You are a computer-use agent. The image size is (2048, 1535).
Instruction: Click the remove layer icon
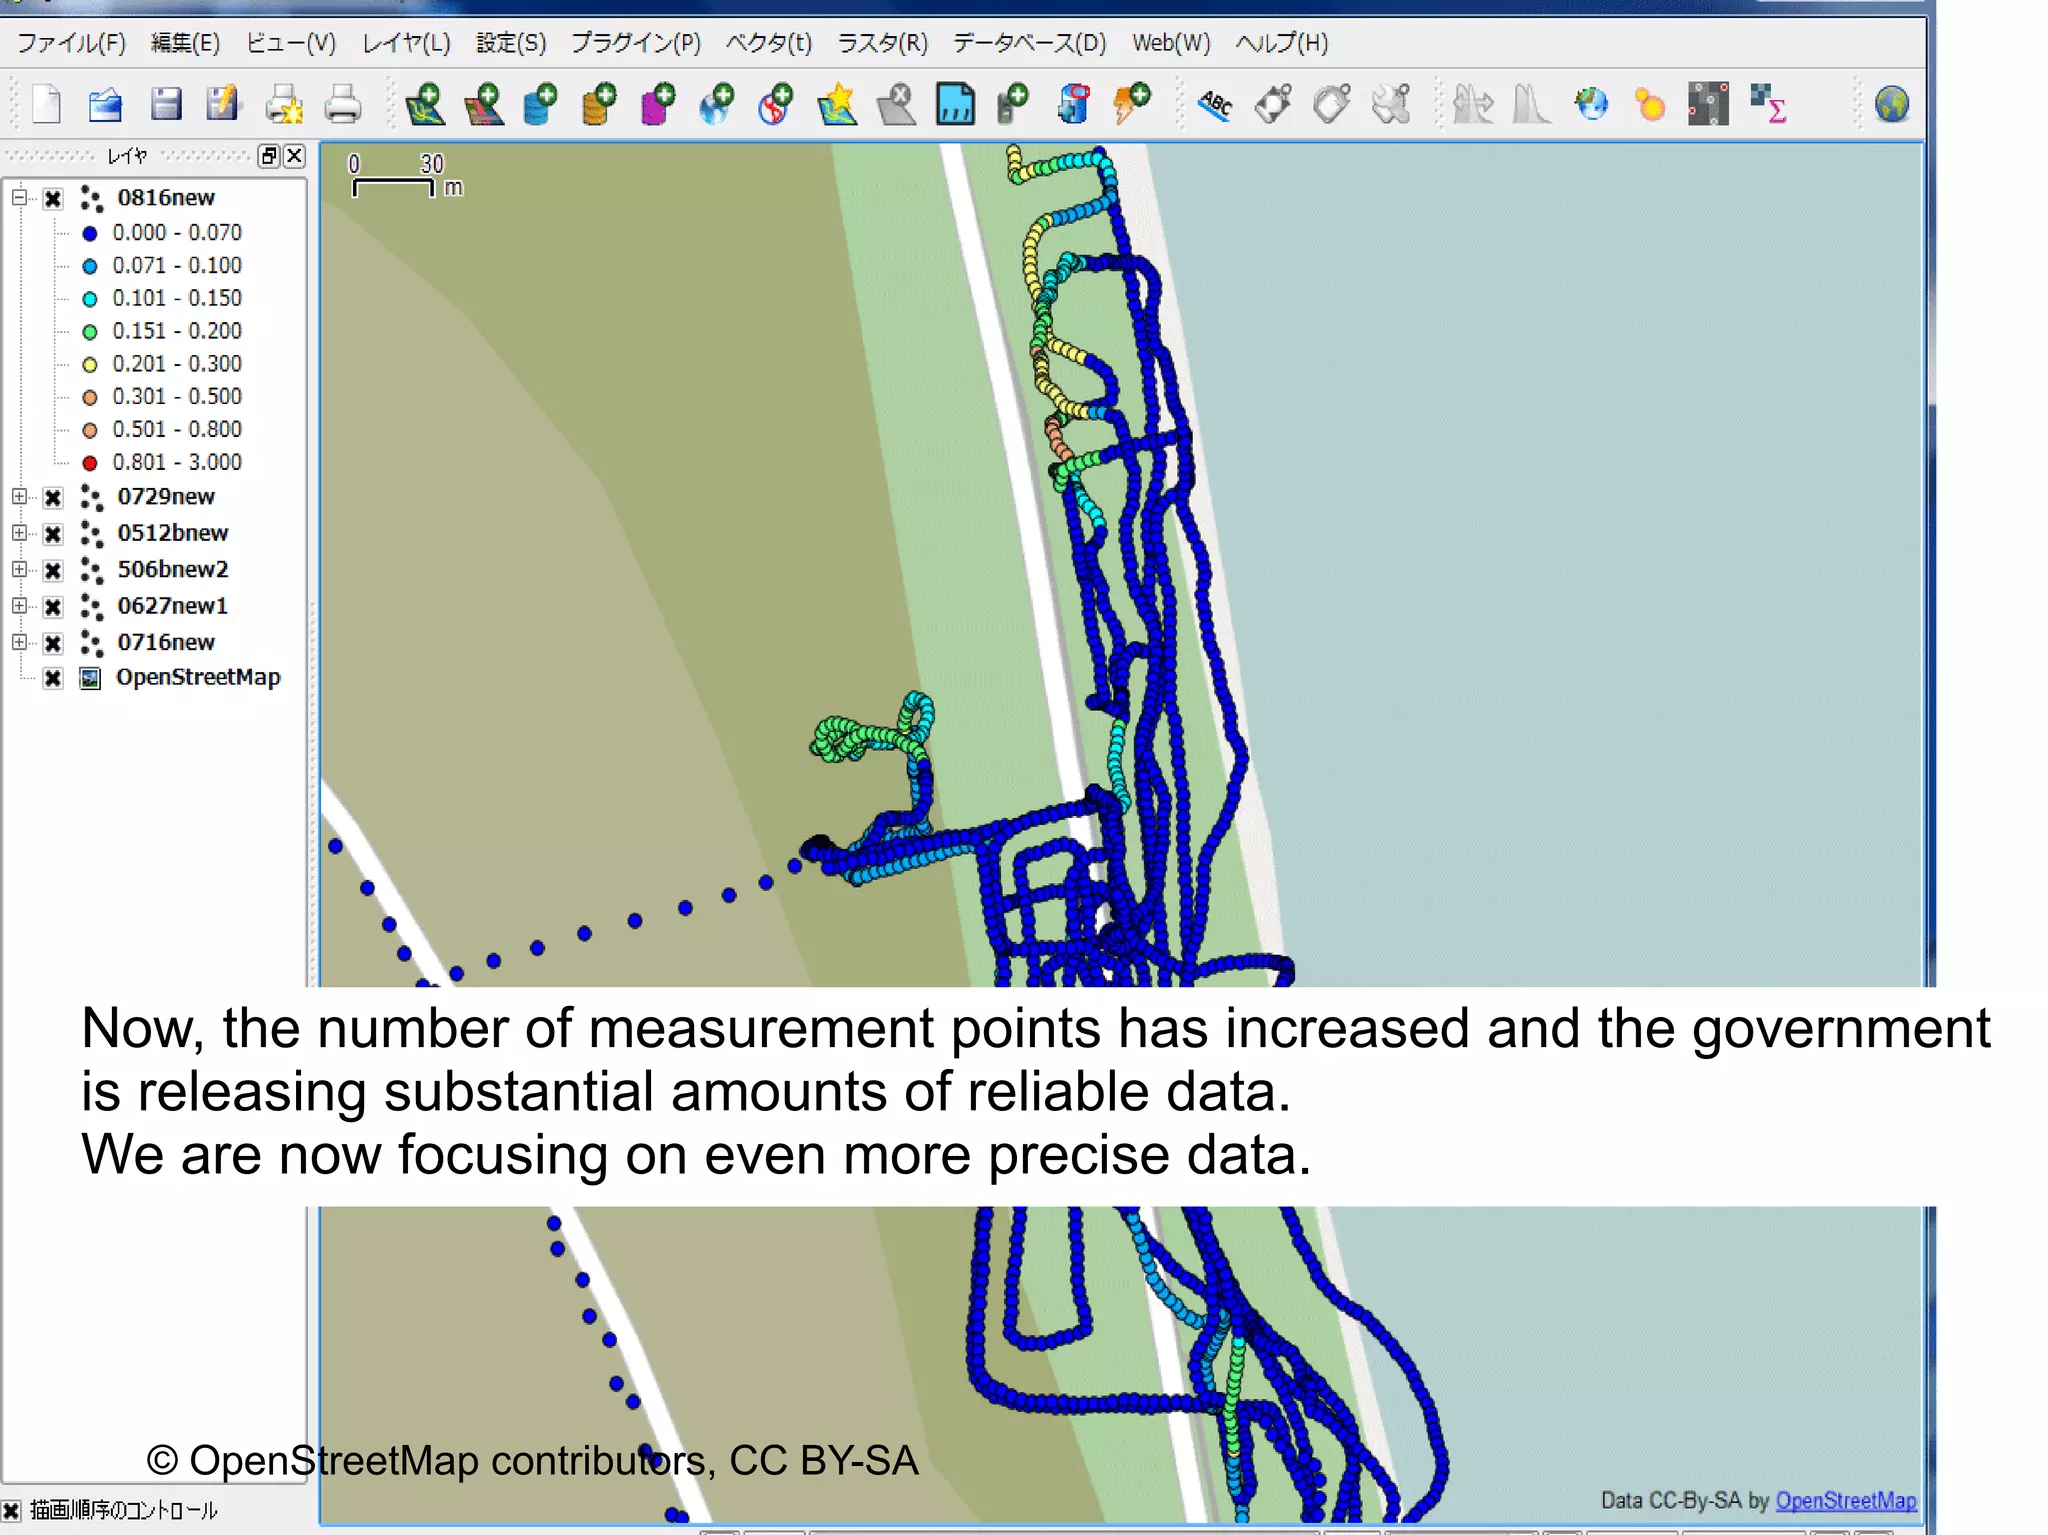coord(897,104)
